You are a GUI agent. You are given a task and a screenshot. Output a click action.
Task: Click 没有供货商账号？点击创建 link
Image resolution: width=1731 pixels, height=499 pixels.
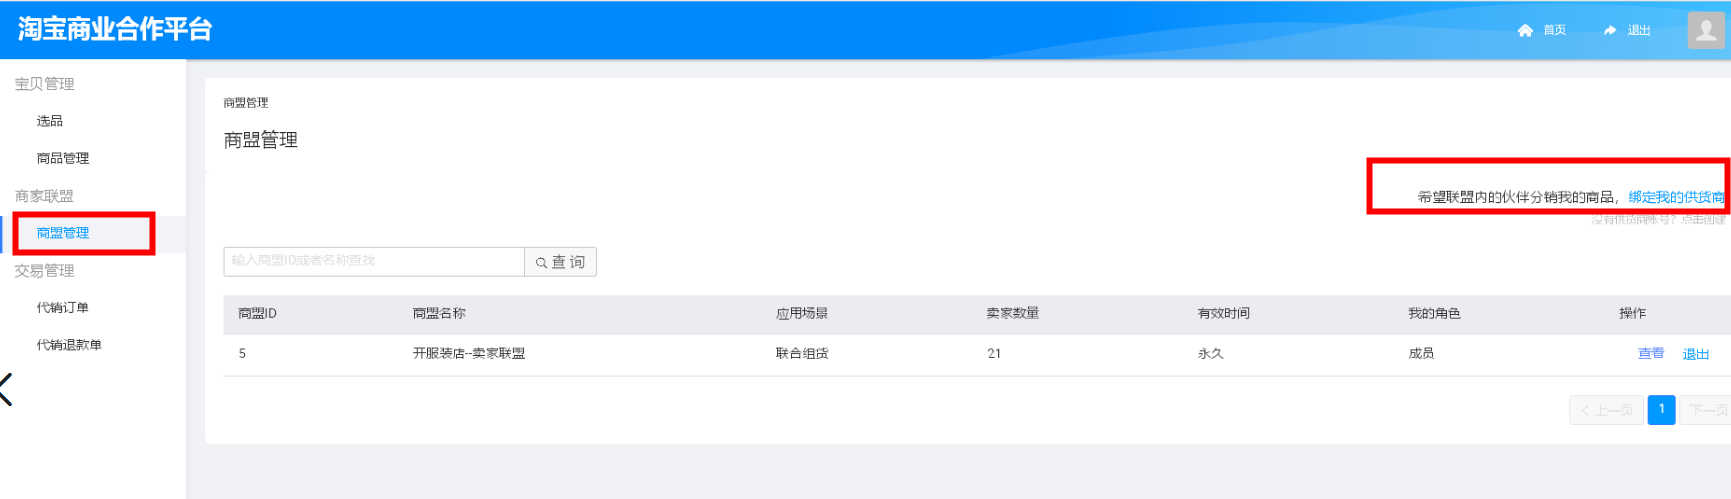[x=1659, y=219]
